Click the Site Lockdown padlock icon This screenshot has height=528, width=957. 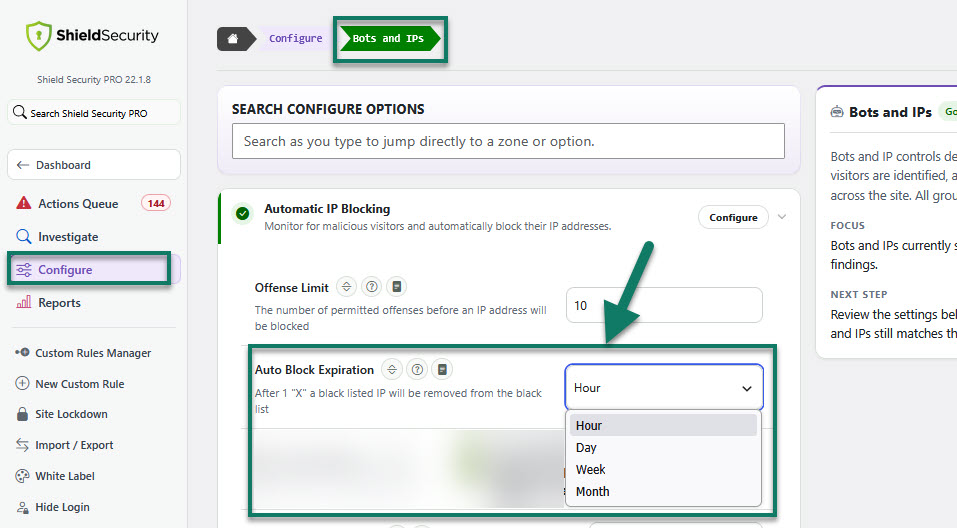(x=22, y=414)
